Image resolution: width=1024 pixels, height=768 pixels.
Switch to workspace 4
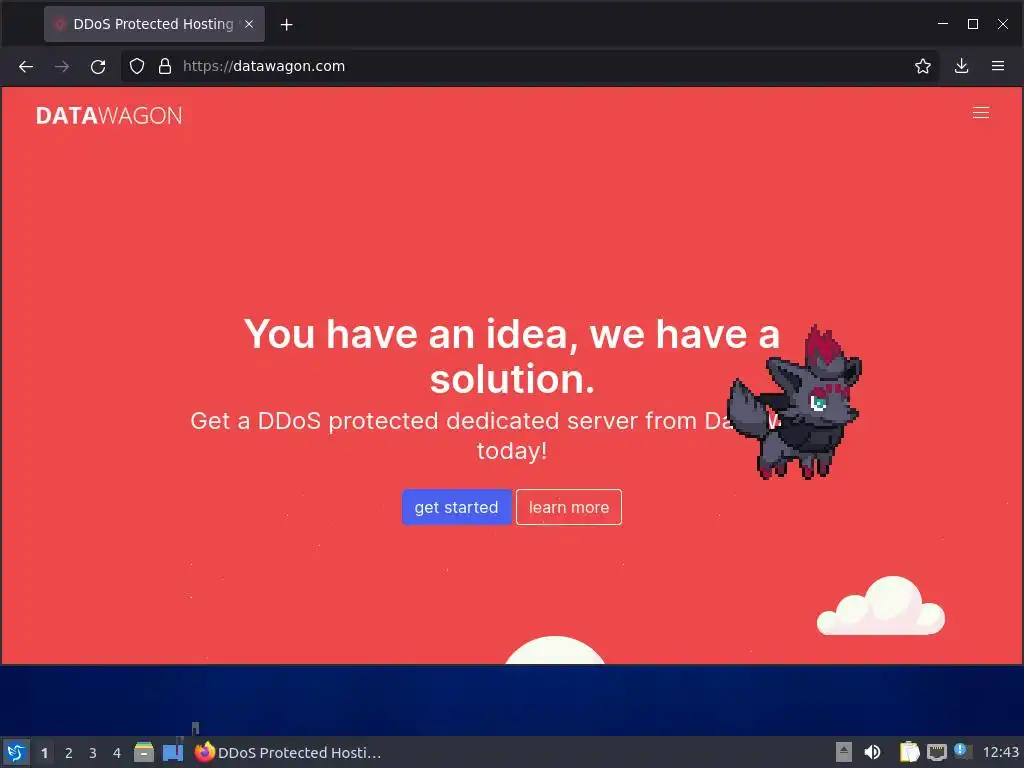pyautogui.click(x=117, y=753)
